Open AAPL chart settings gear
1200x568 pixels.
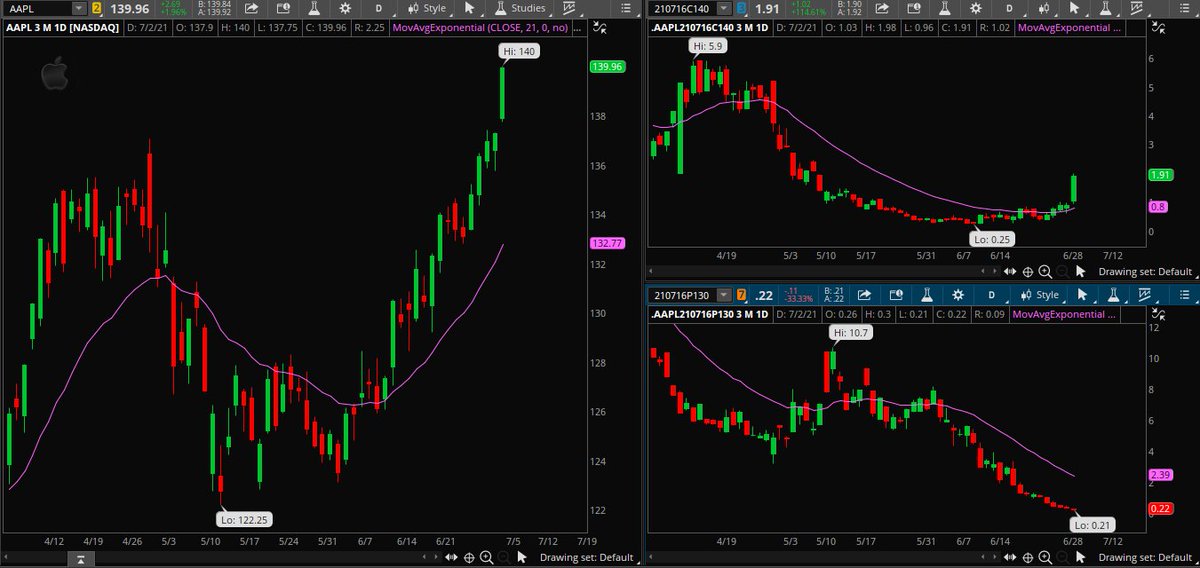(x=345, y=8)
